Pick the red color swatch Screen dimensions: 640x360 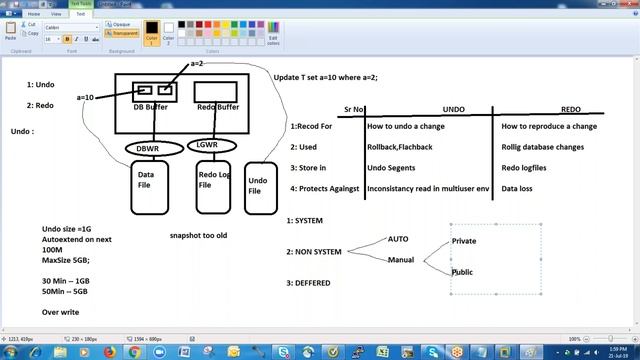point(208,24)
